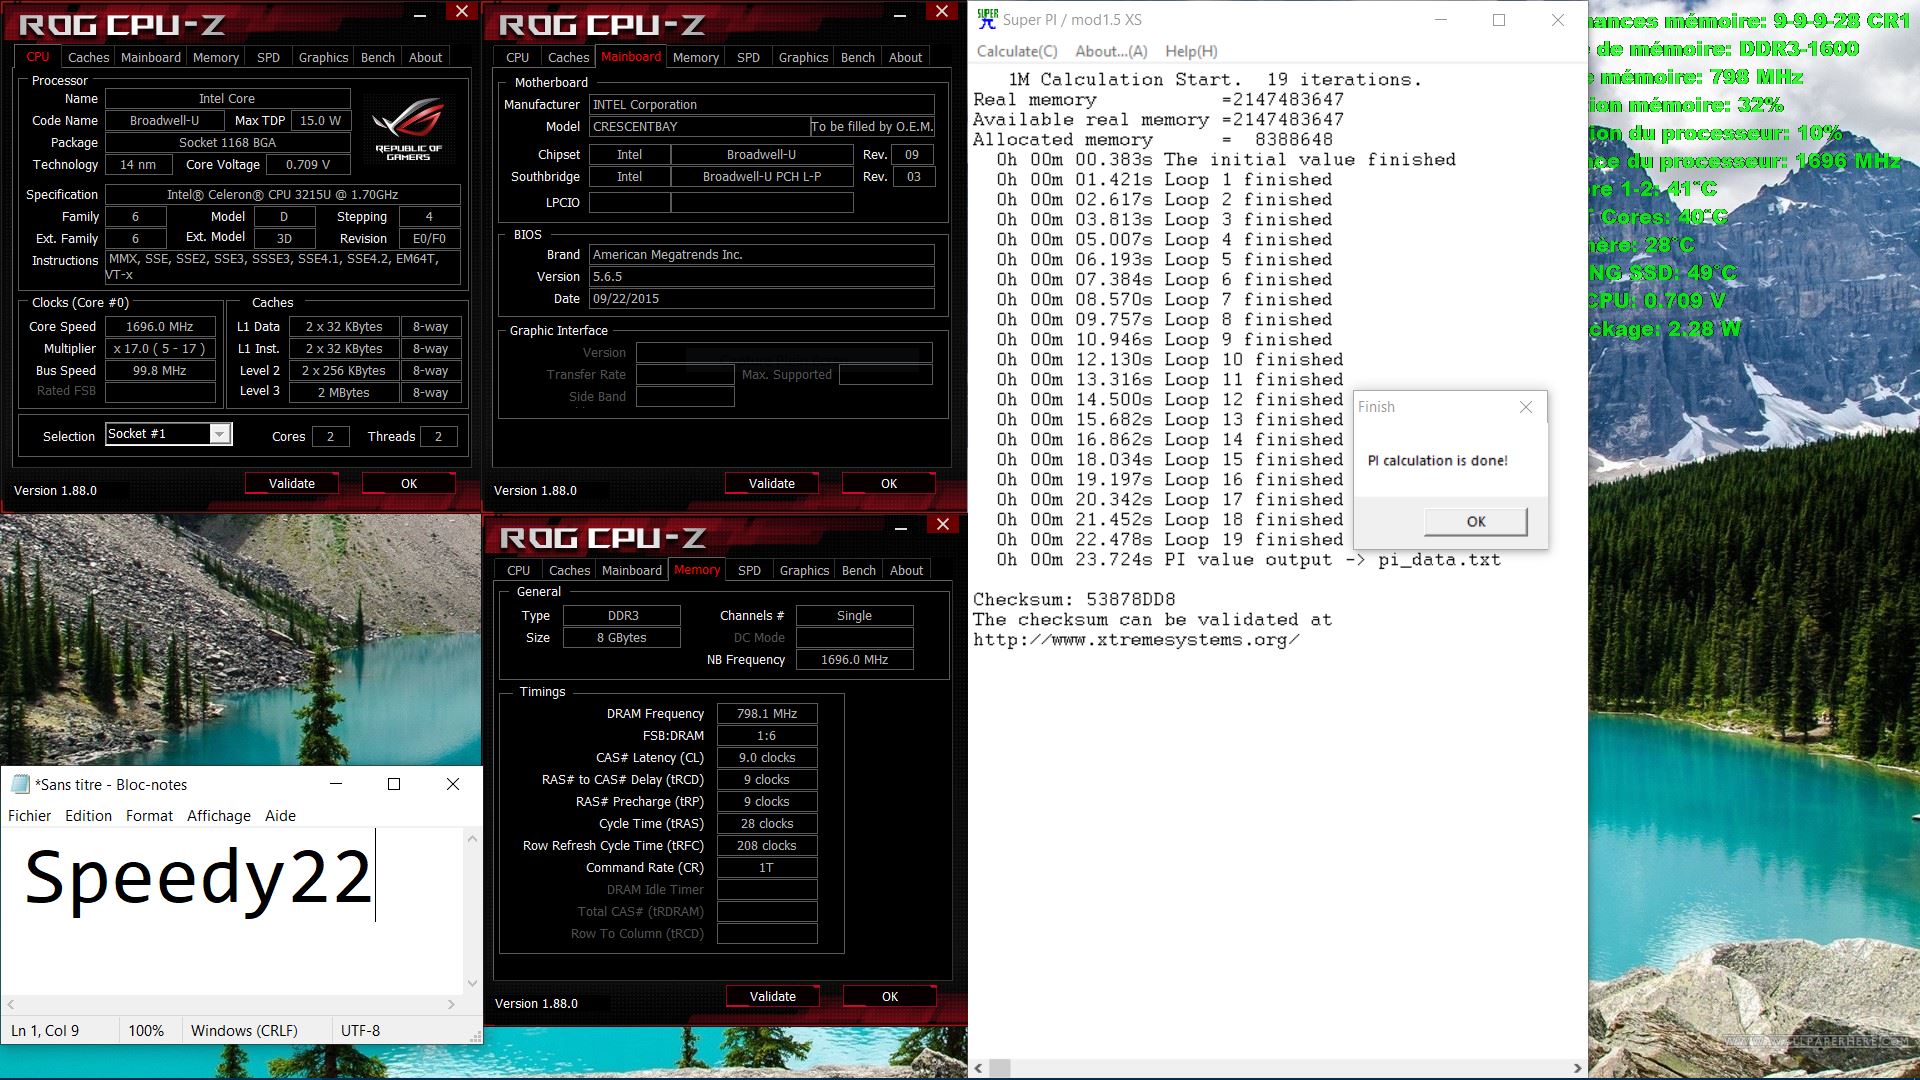Click Notepad horizontal scrollbar right arrow
Screen dimensions: 1920x1080
tap(451, 1003)
